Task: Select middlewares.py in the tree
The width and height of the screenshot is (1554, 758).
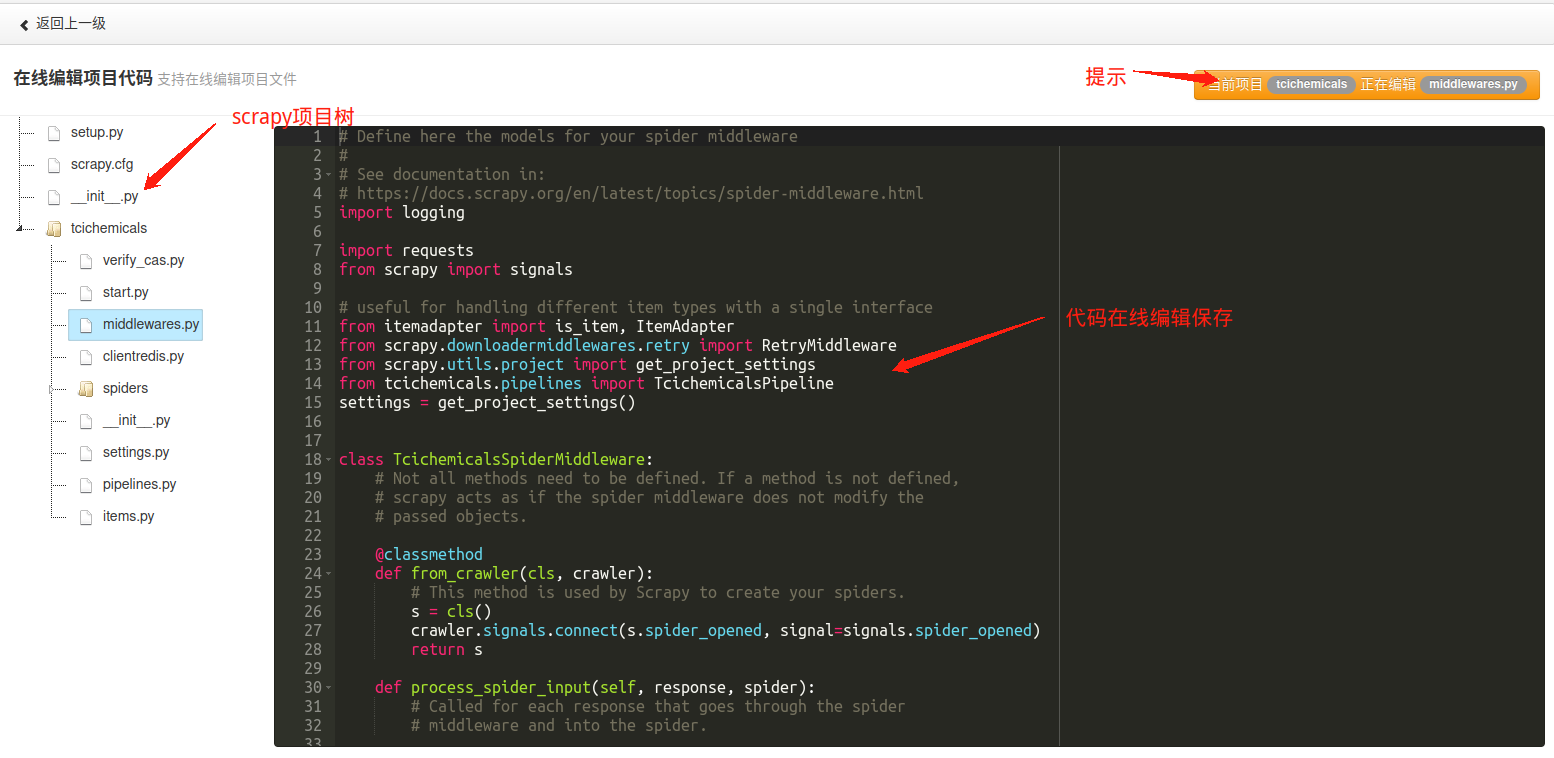Action: pyautogui.click(x=151, y=324)
